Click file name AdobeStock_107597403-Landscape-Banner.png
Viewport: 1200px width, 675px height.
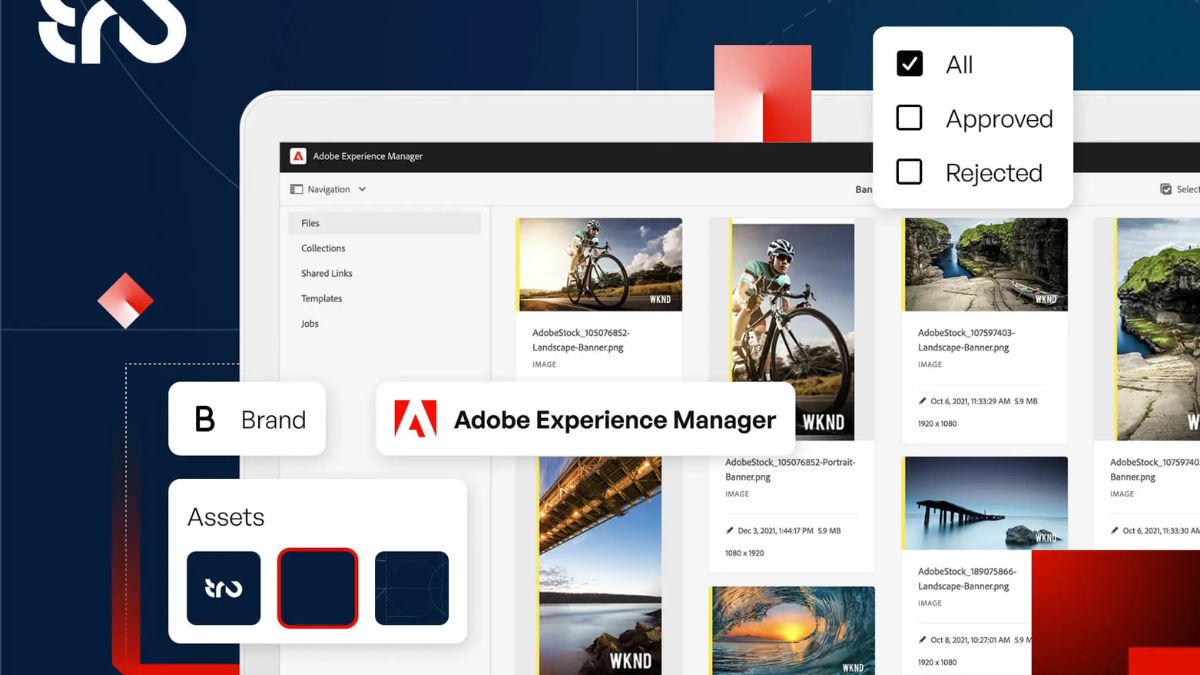click(967, 340)
